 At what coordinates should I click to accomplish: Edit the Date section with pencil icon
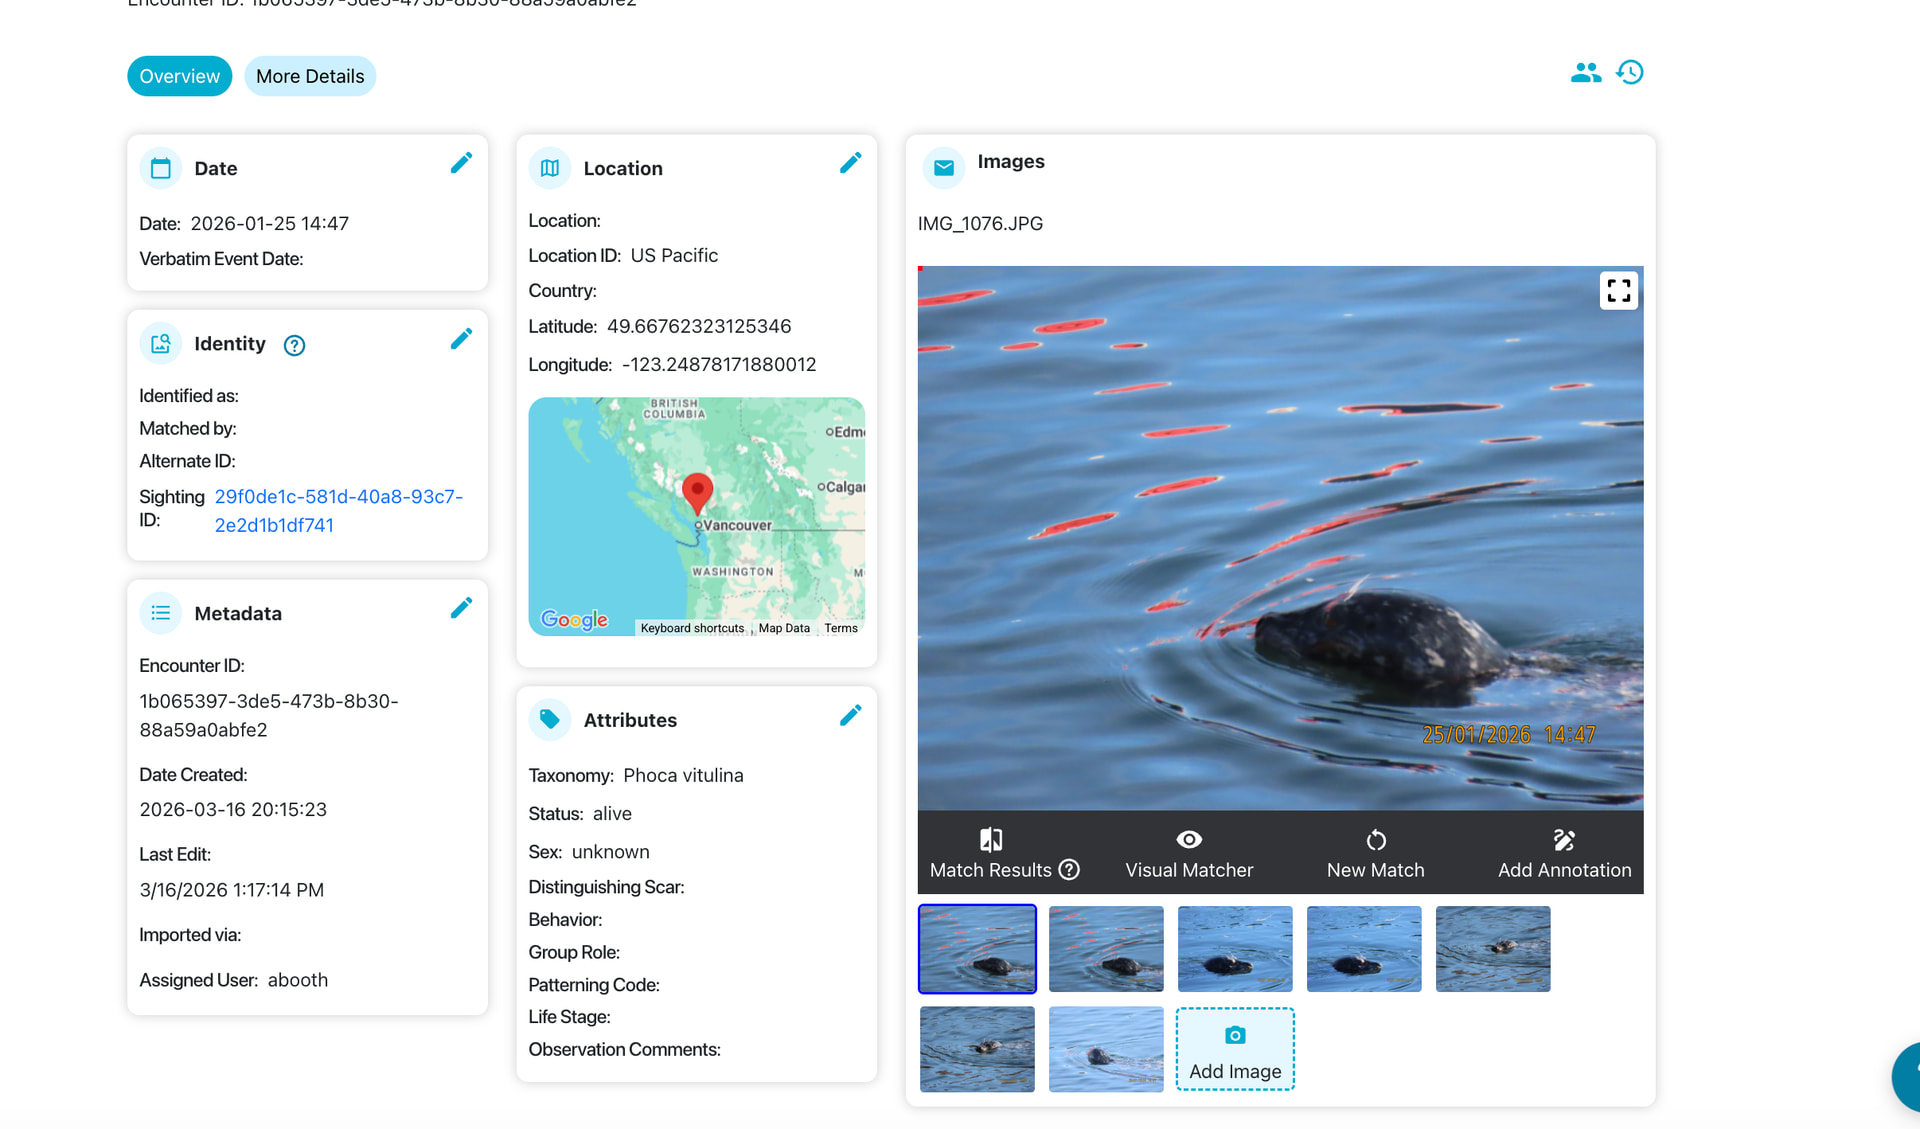[x=461, y=163]
